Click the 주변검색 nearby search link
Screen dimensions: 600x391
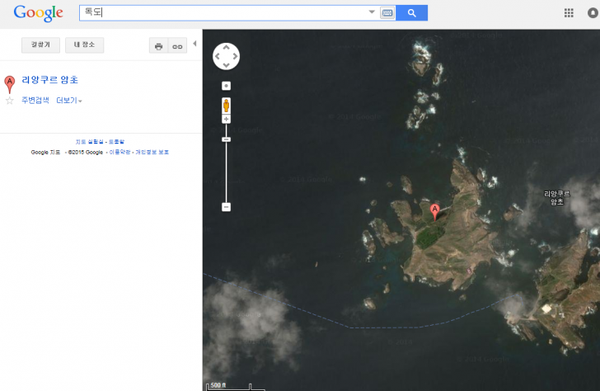coord(35,100)
